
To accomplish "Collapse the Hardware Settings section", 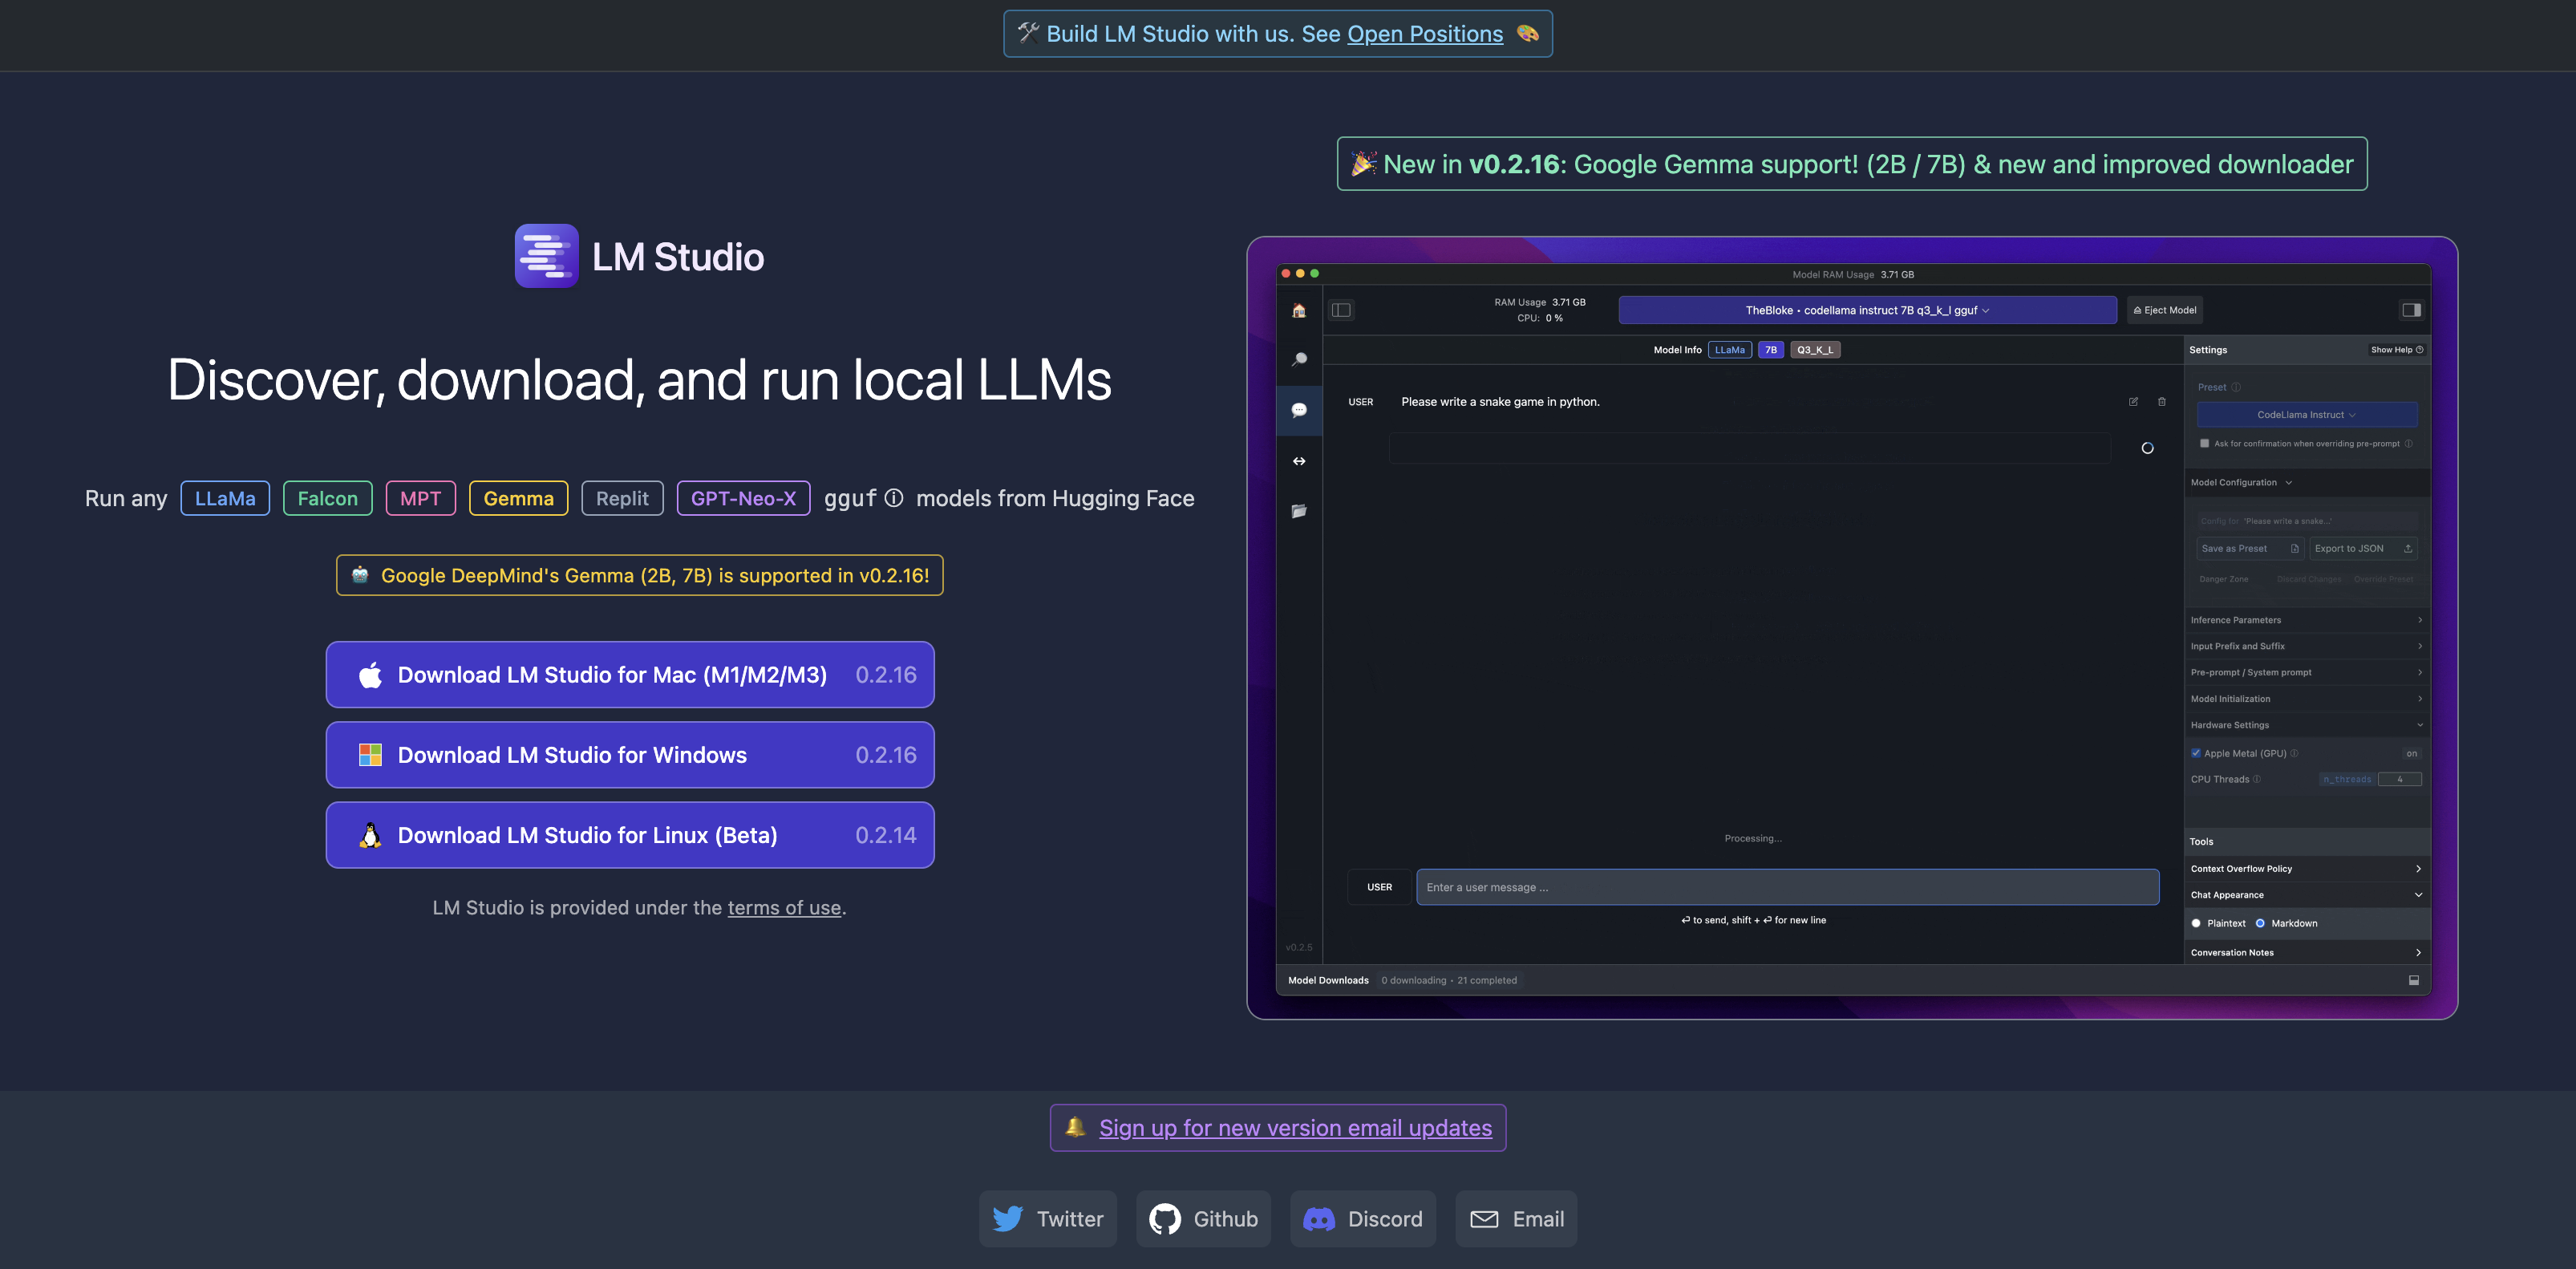I will click(2306, 725).
